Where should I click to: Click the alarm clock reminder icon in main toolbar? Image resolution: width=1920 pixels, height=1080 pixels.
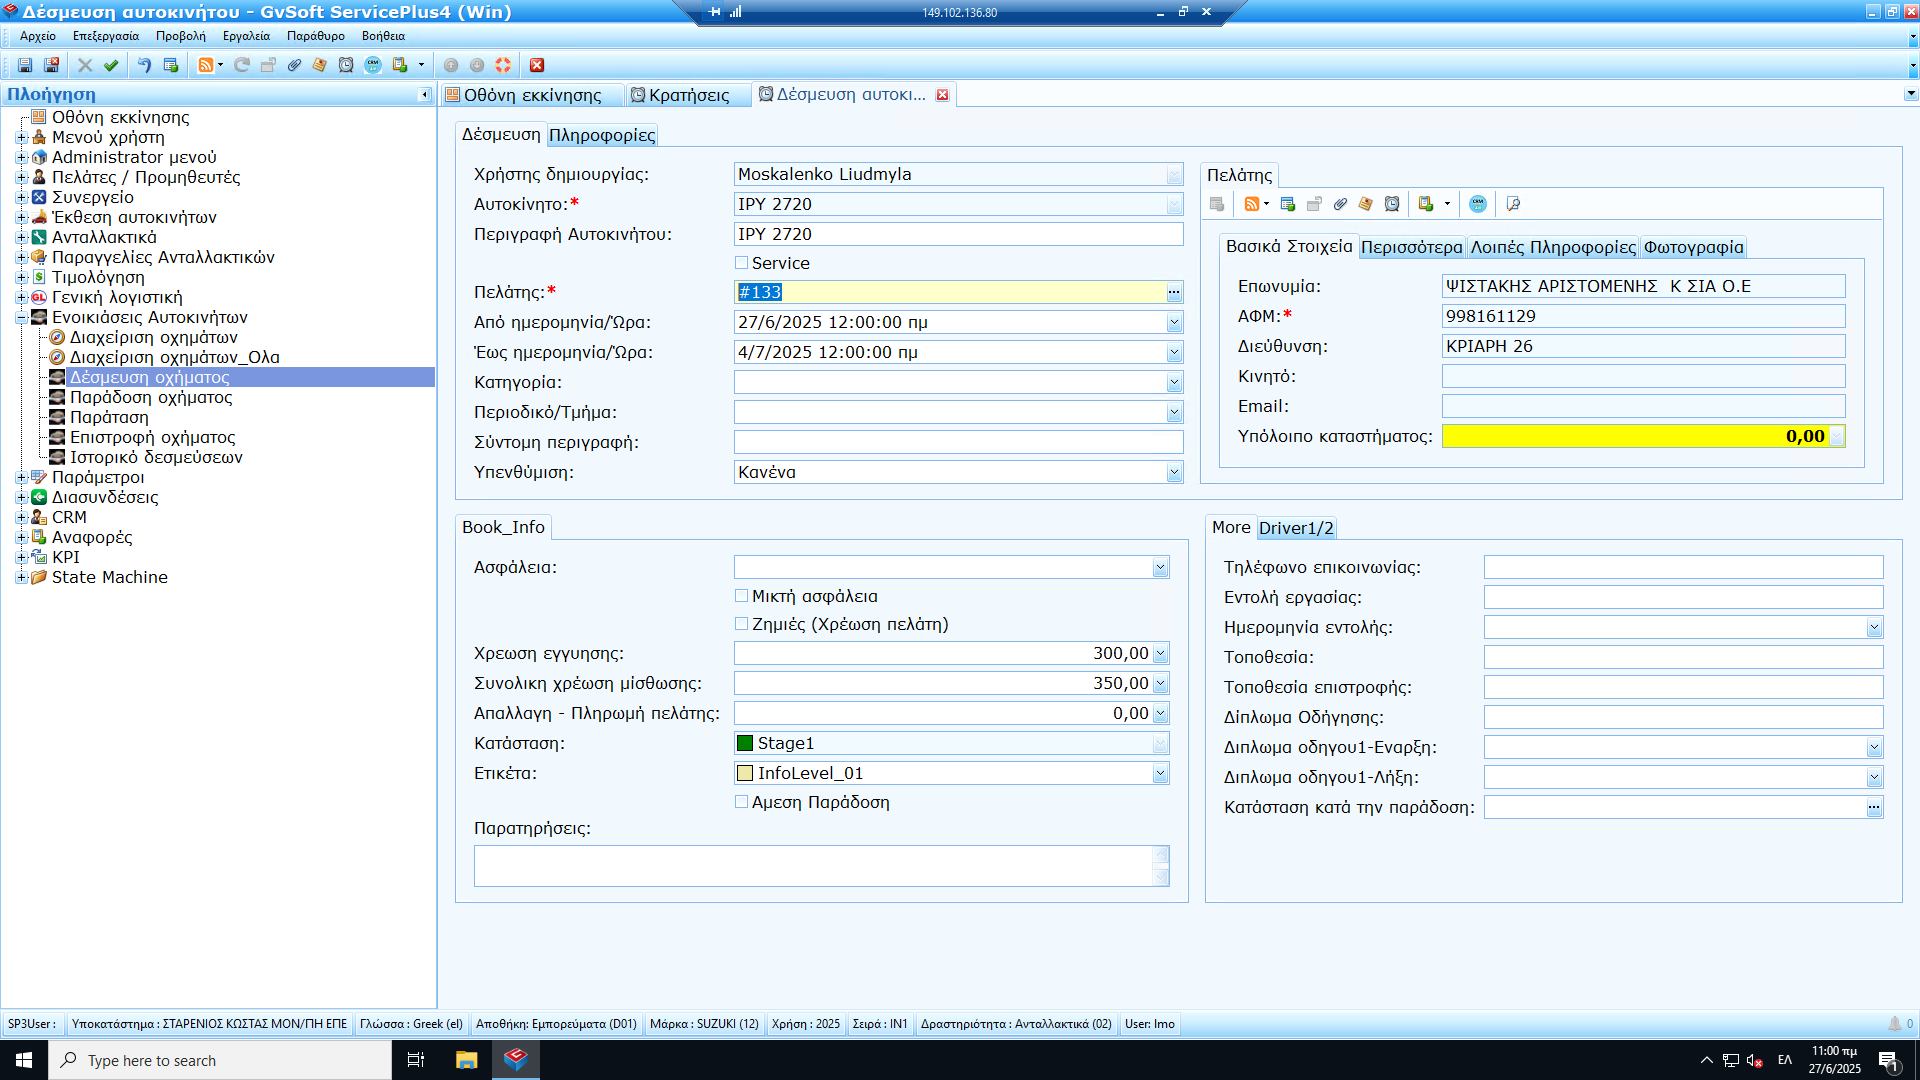pos(346,65)
